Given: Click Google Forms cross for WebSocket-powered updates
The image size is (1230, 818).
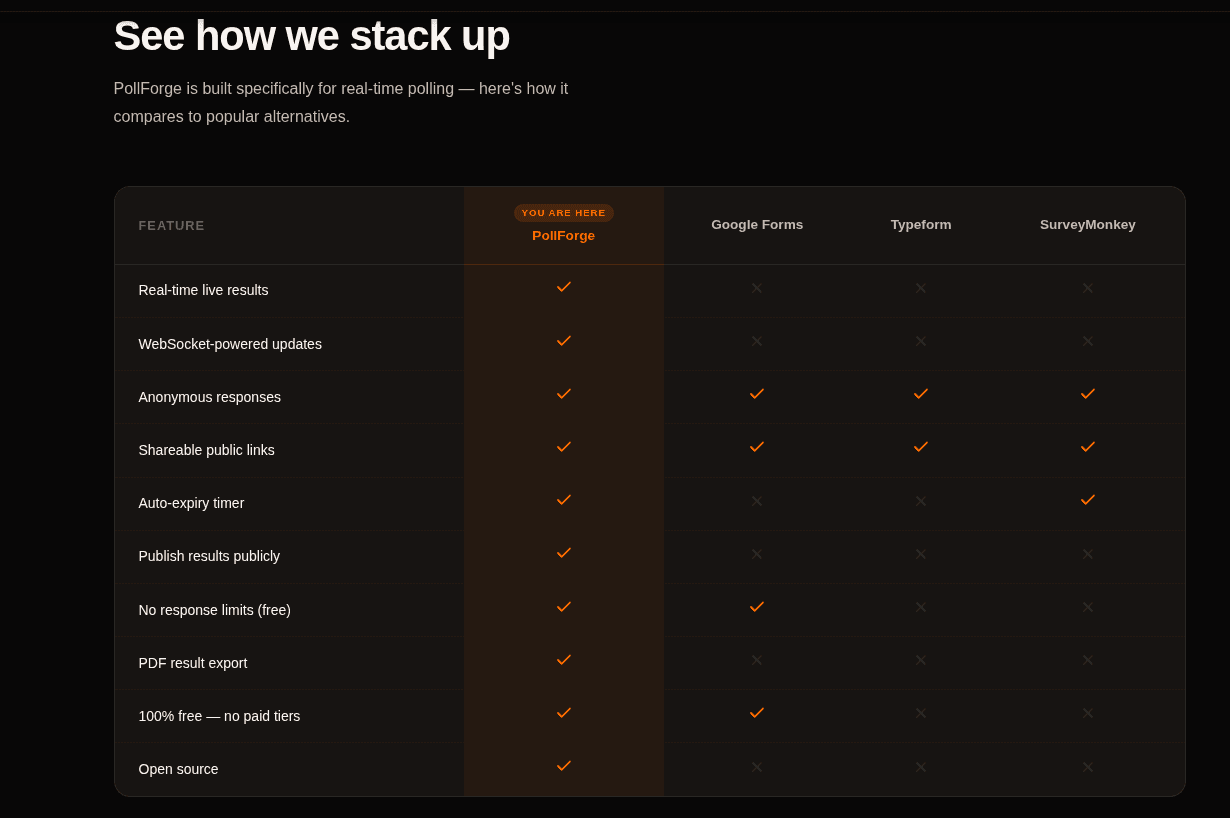Looking at the screenshot, I should coord(757,341).
